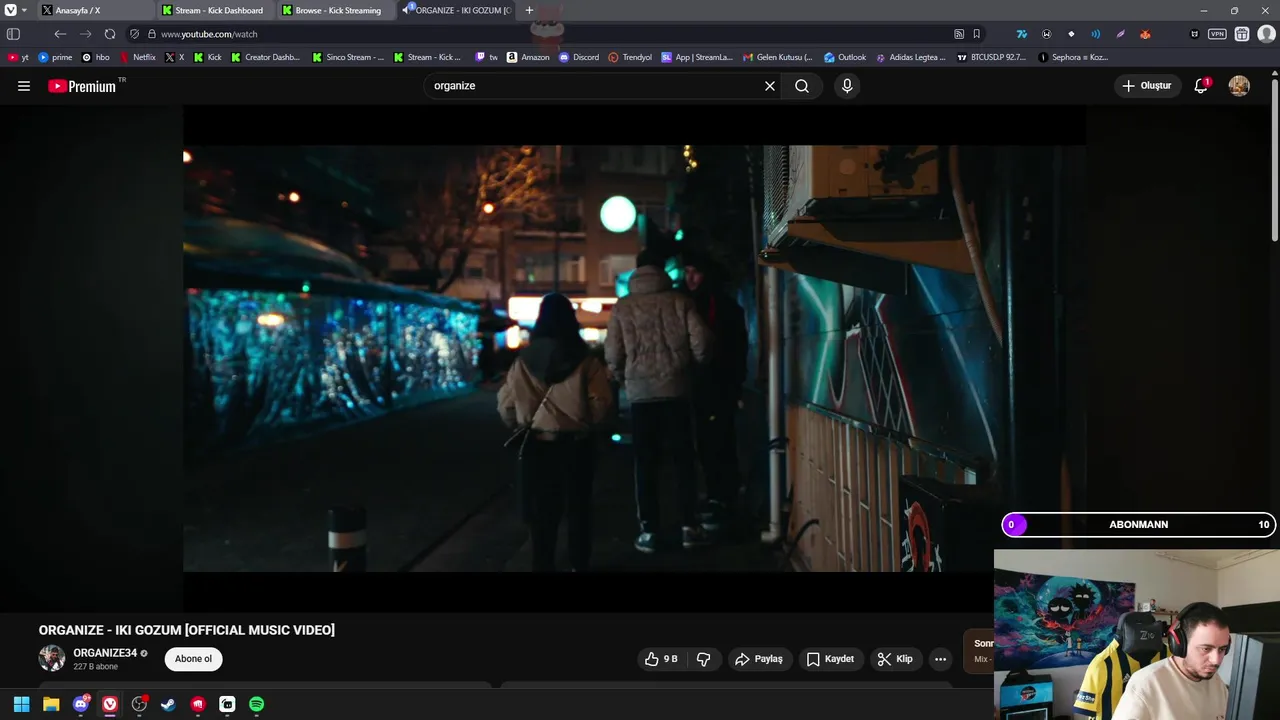The height and width of the screenshot is (720, 1280).
Task: Open Amazon bookmark
Action: [528, 57]
